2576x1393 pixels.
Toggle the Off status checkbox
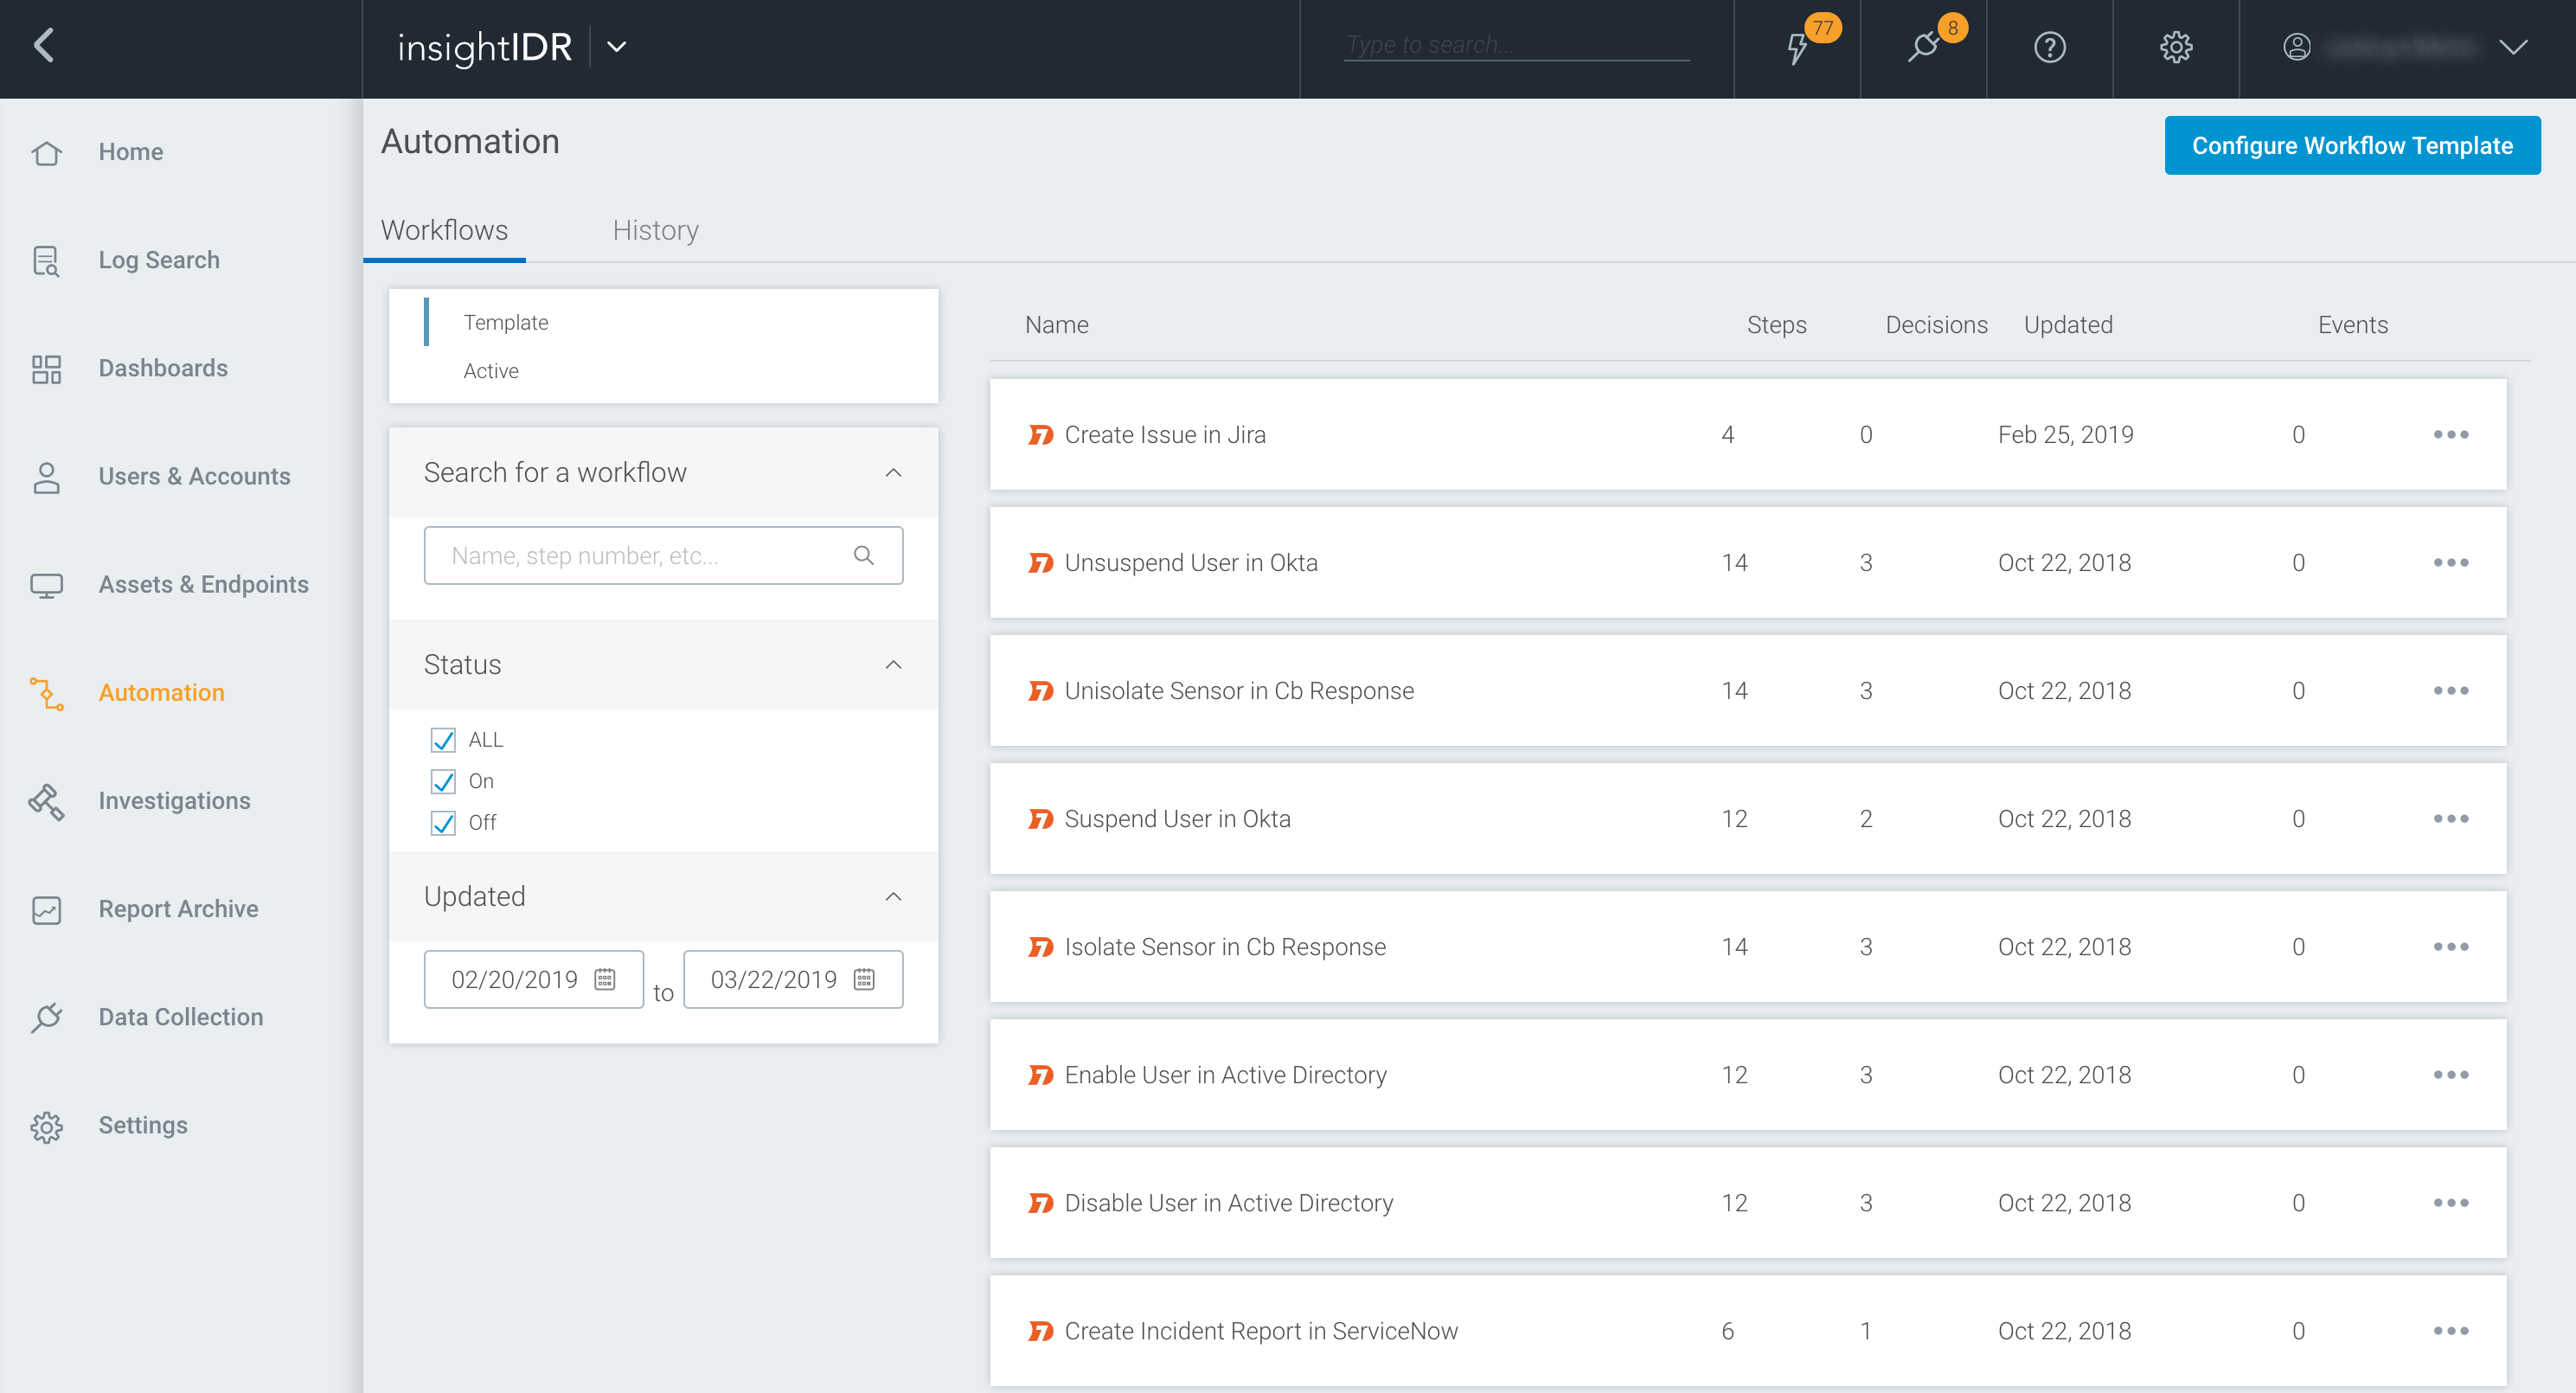point(443,822)
